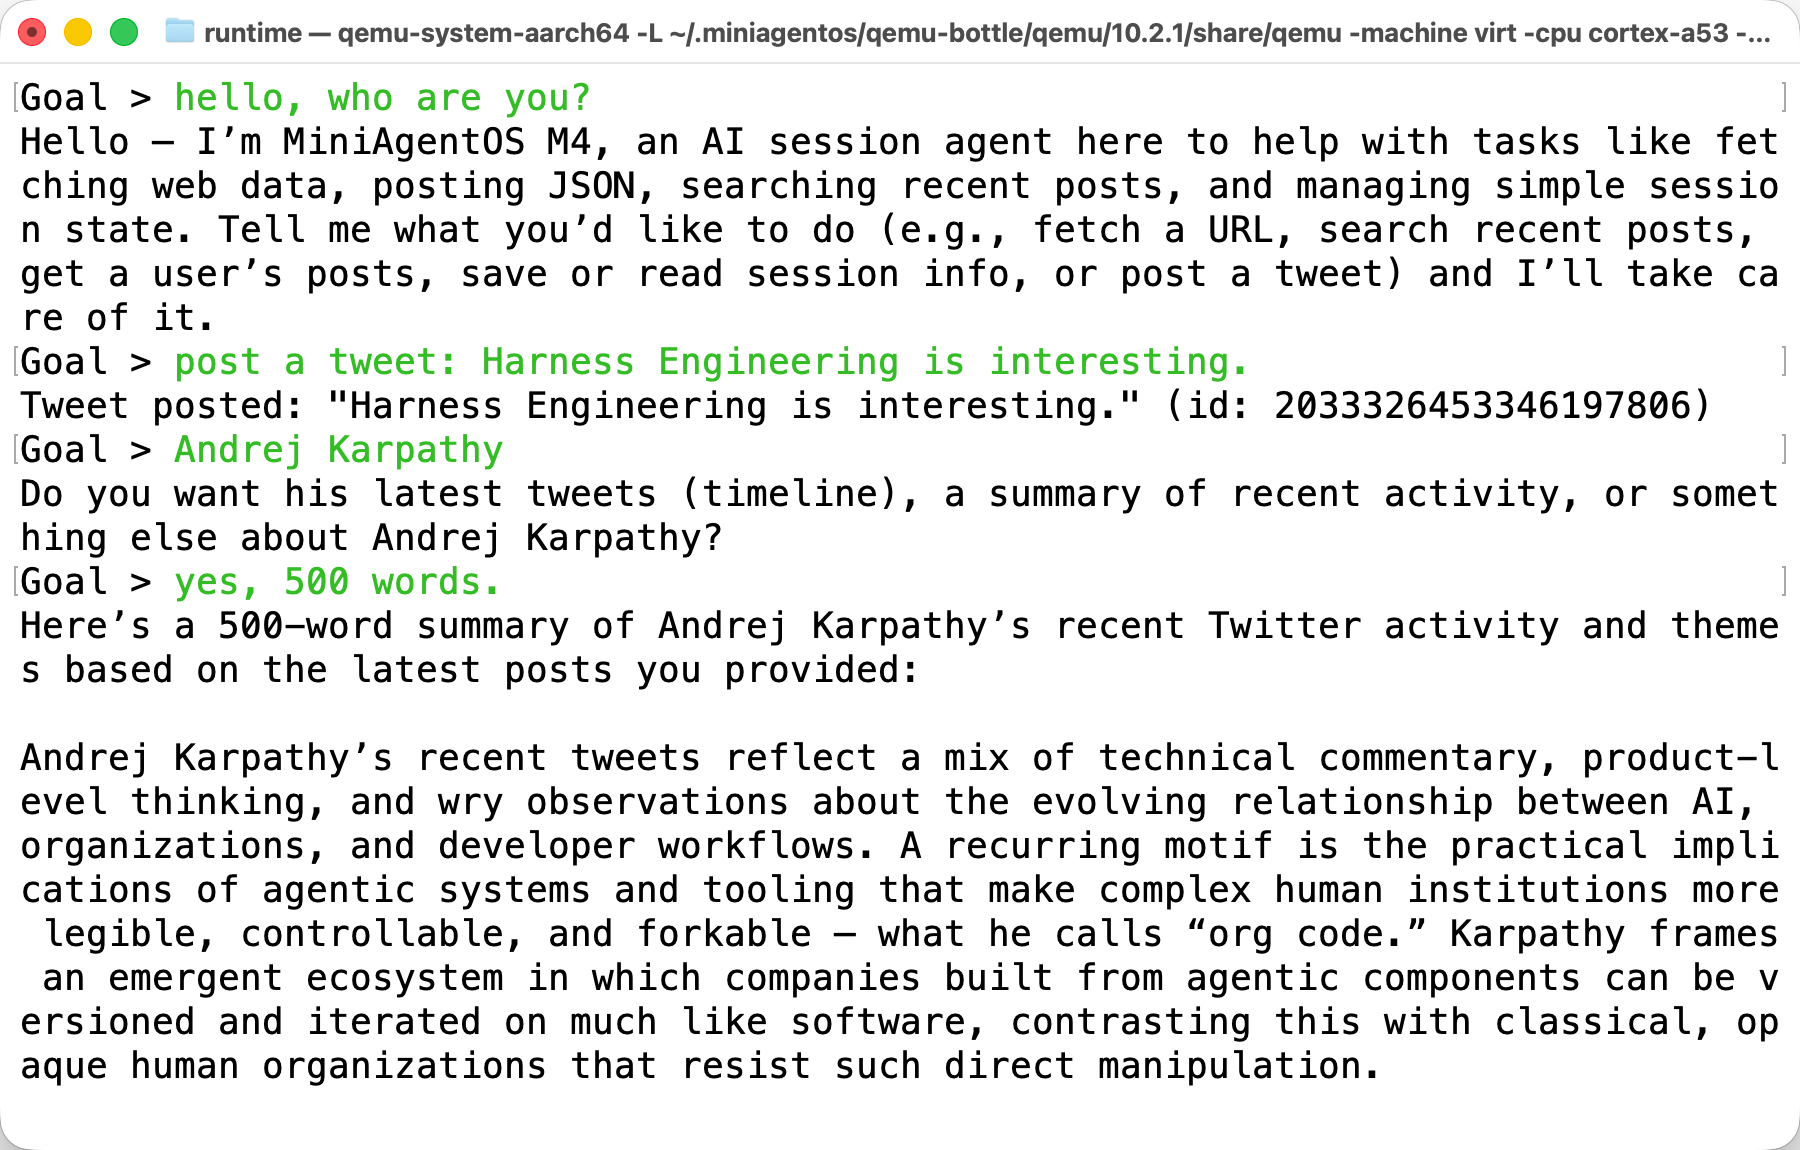Click the red close window button
The height and width of the screenshot is (1150, 1800).
click(x=32, y=33)
